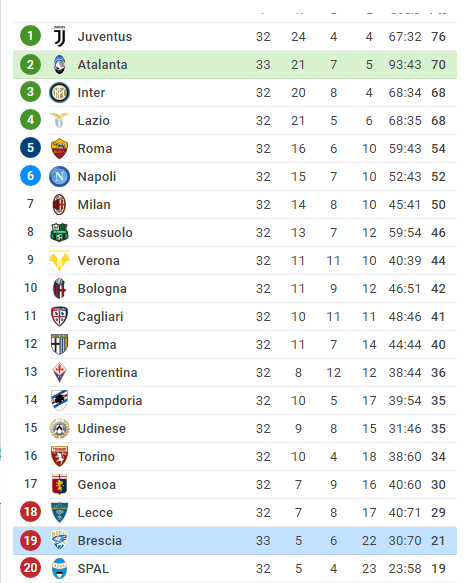This screenshot has height=583, width=474.
Task: Click the yellow Verona crest
Action: [x=59, y=260]
